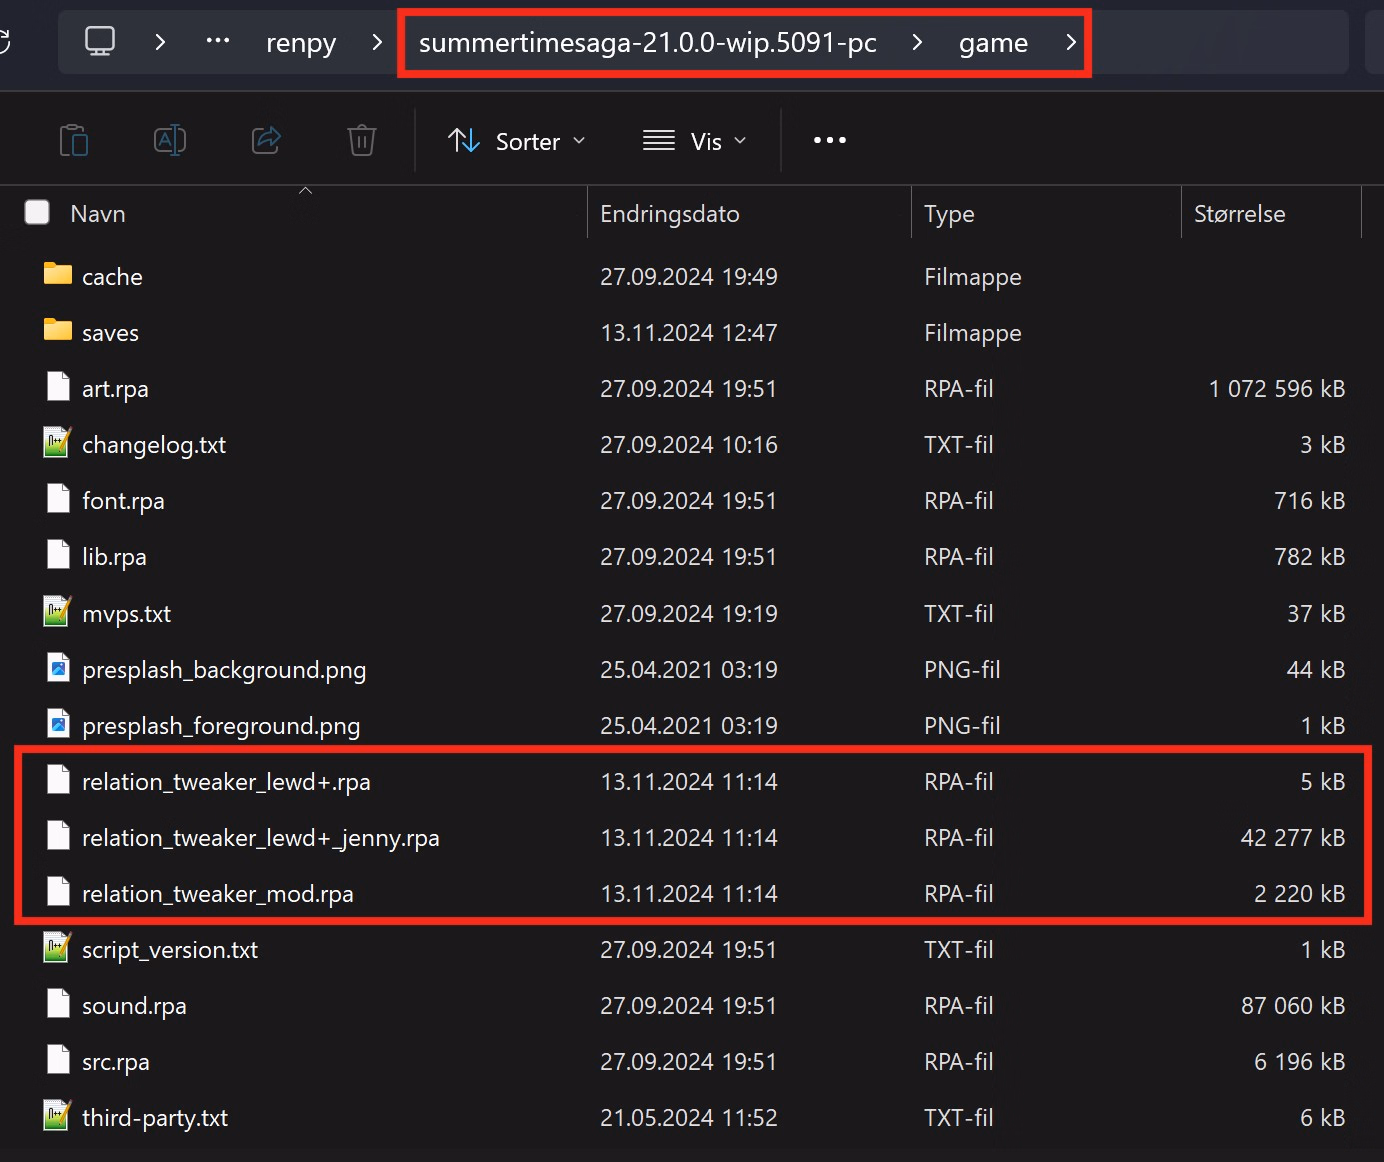Click the art.rpa file icon

[x=58, y=386]
